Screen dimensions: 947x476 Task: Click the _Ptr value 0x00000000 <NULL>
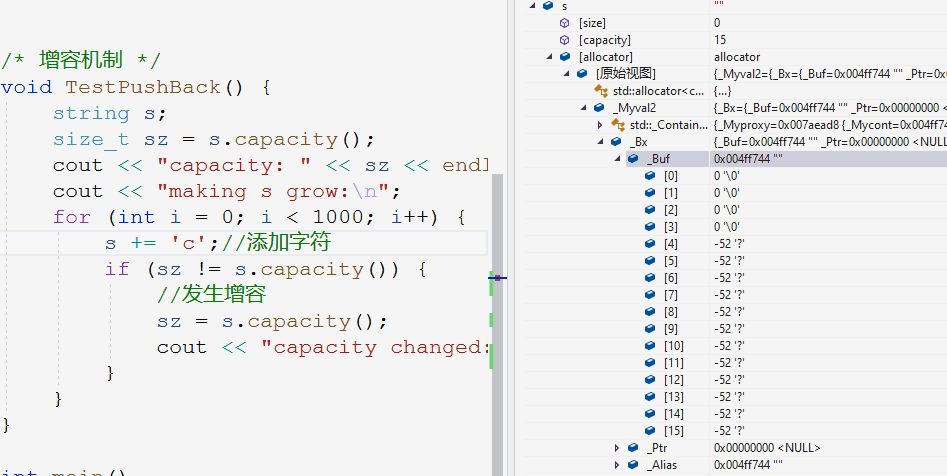pos(760,448)
